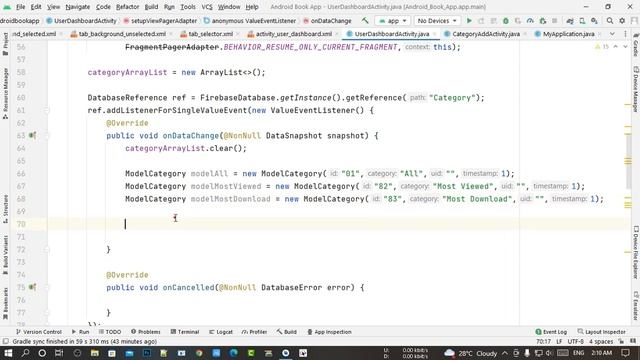Click the Make Project hammer icon
The height and width of the screenshot is (360, 640).
(364, 20)
